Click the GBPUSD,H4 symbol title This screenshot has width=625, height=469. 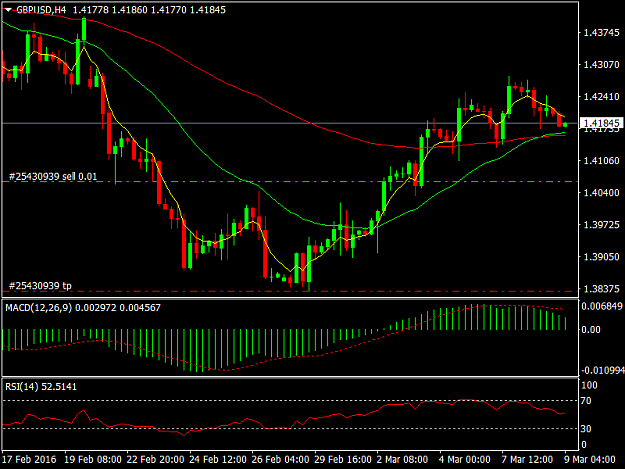[x=41, y=10]
